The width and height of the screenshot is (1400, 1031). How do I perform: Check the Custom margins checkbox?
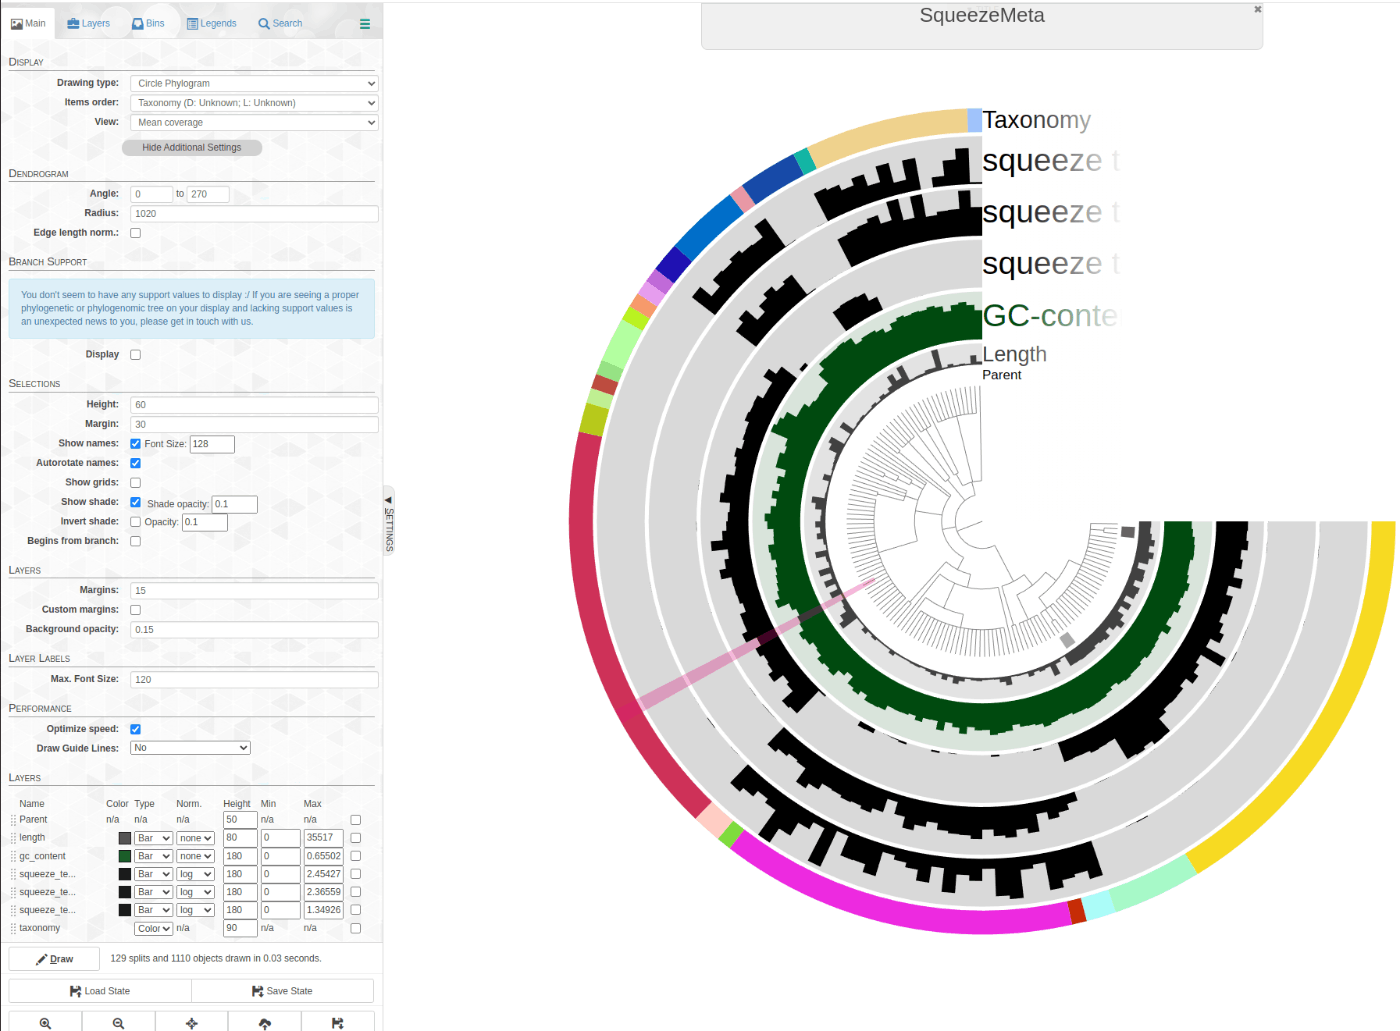(x=136, y=610)
